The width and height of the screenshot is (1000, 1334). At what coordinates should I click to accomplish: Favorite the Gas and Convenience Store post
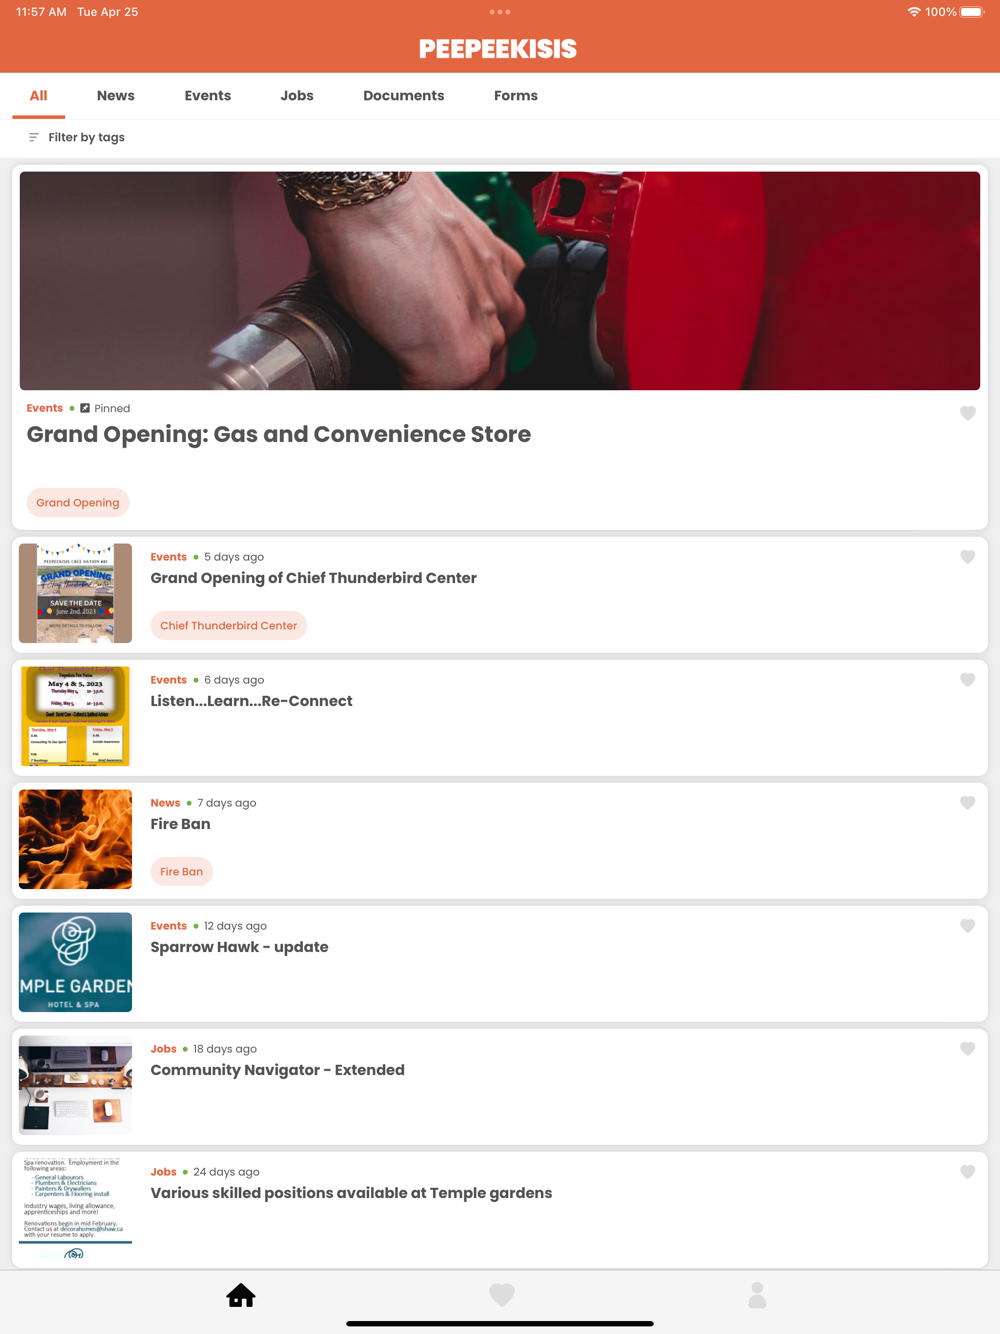(x=968, y=413)
